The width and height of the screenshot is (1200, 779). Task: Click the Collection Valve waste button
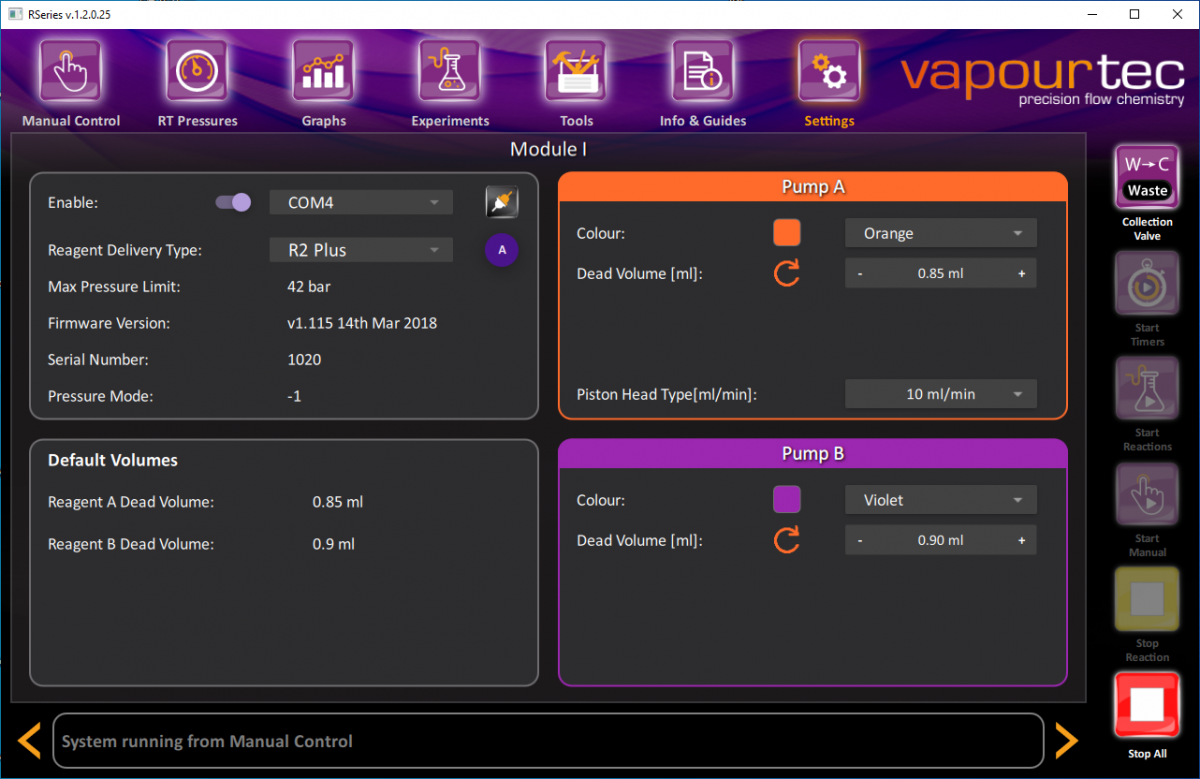pyautogui.click(x=1146, y=176)
